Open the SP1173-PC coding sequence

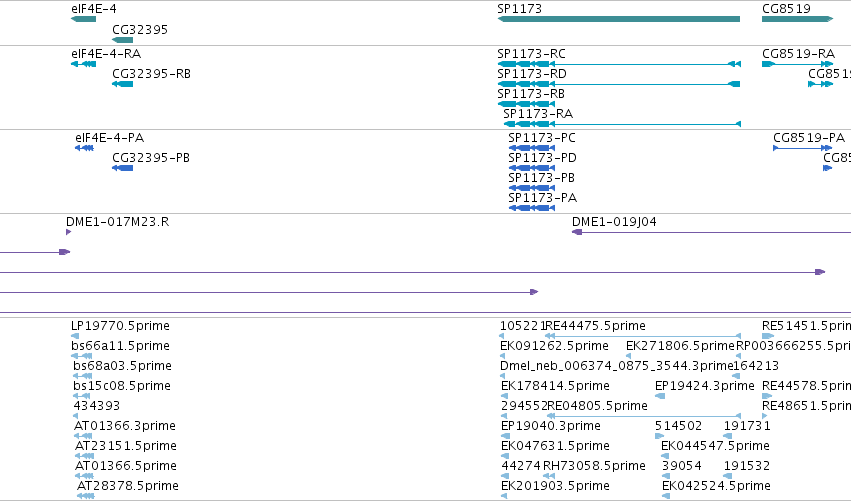531,148
